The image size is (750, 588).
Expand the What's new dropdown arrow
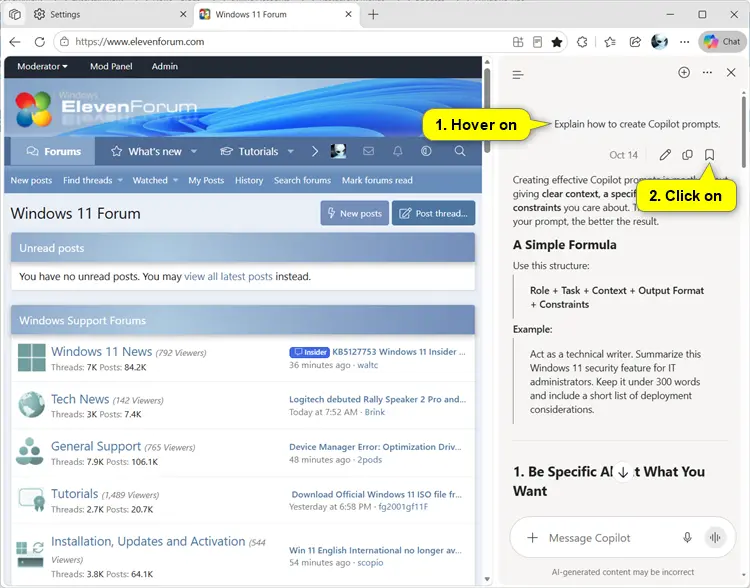click(194, 152)
